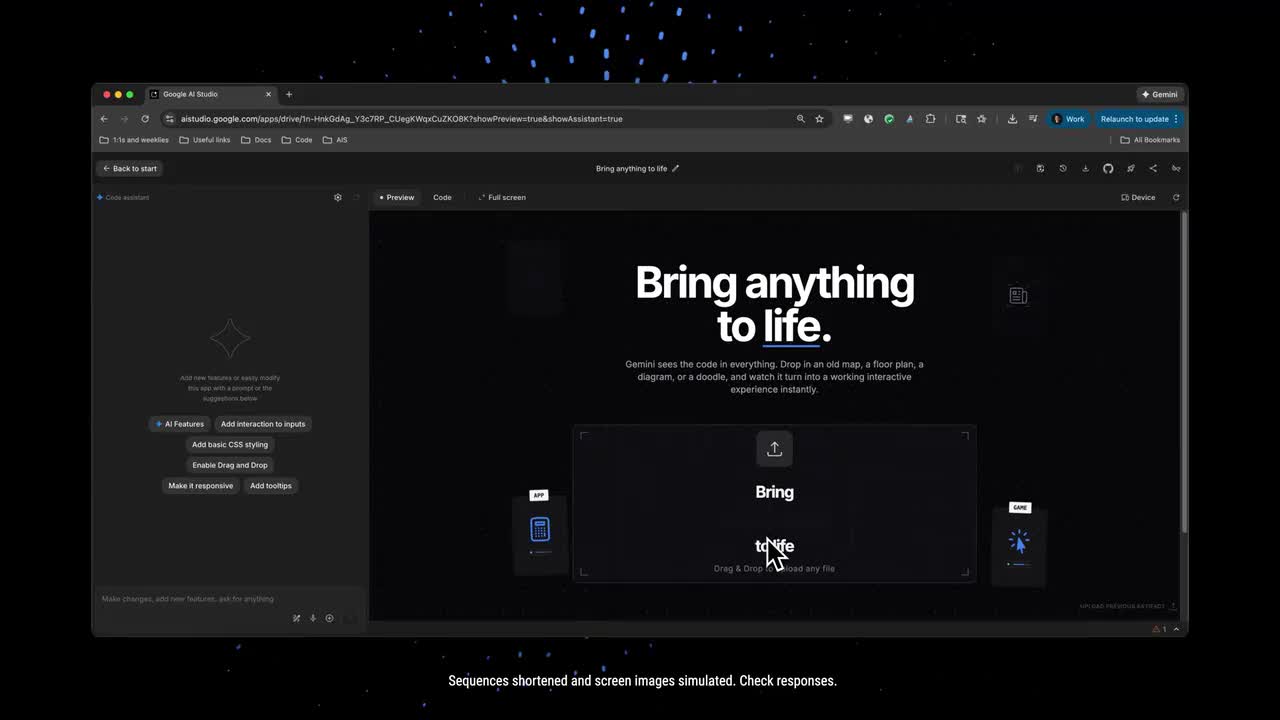Image resolution: width=1280 pixels, height=720 pixels.
Task: Click the calculator APP card icon
Action: click(540, 529)
